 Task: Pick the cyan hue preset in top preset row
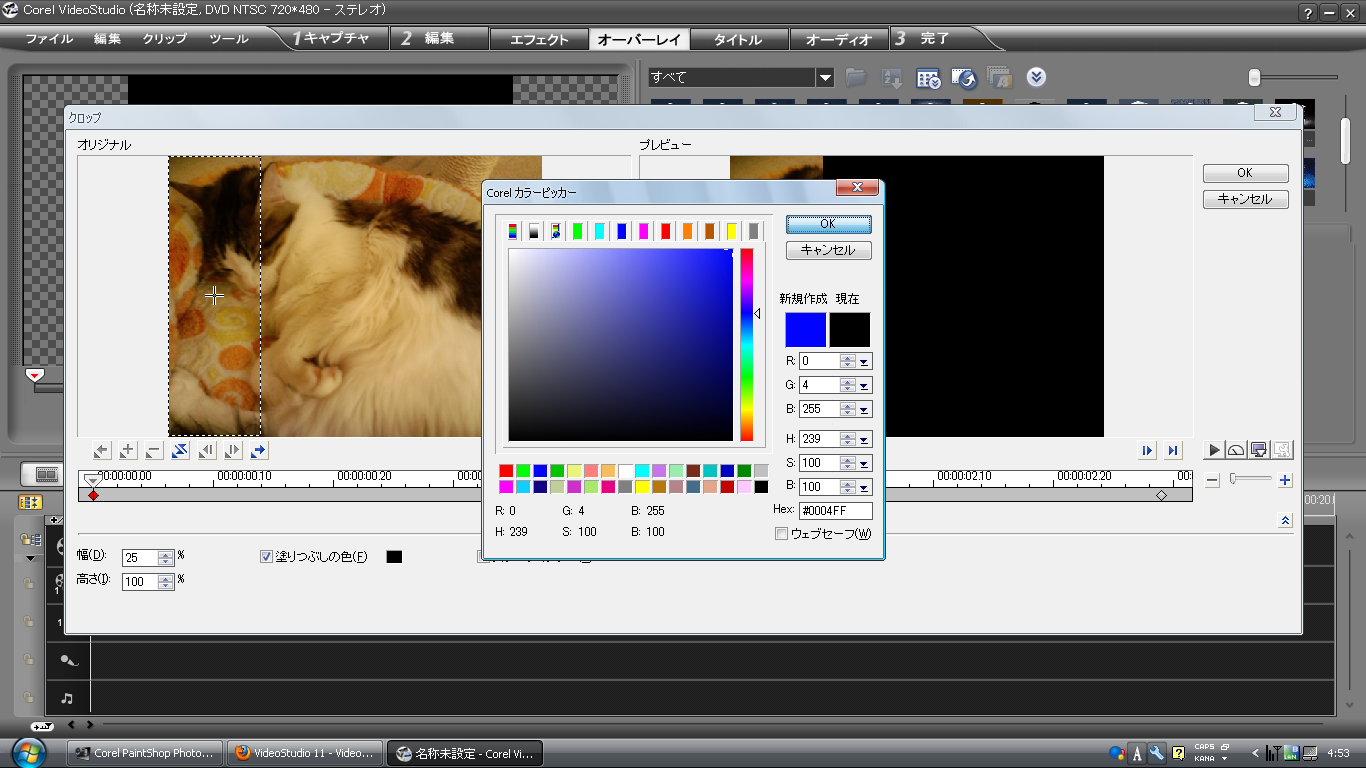(x=600, y=231)
